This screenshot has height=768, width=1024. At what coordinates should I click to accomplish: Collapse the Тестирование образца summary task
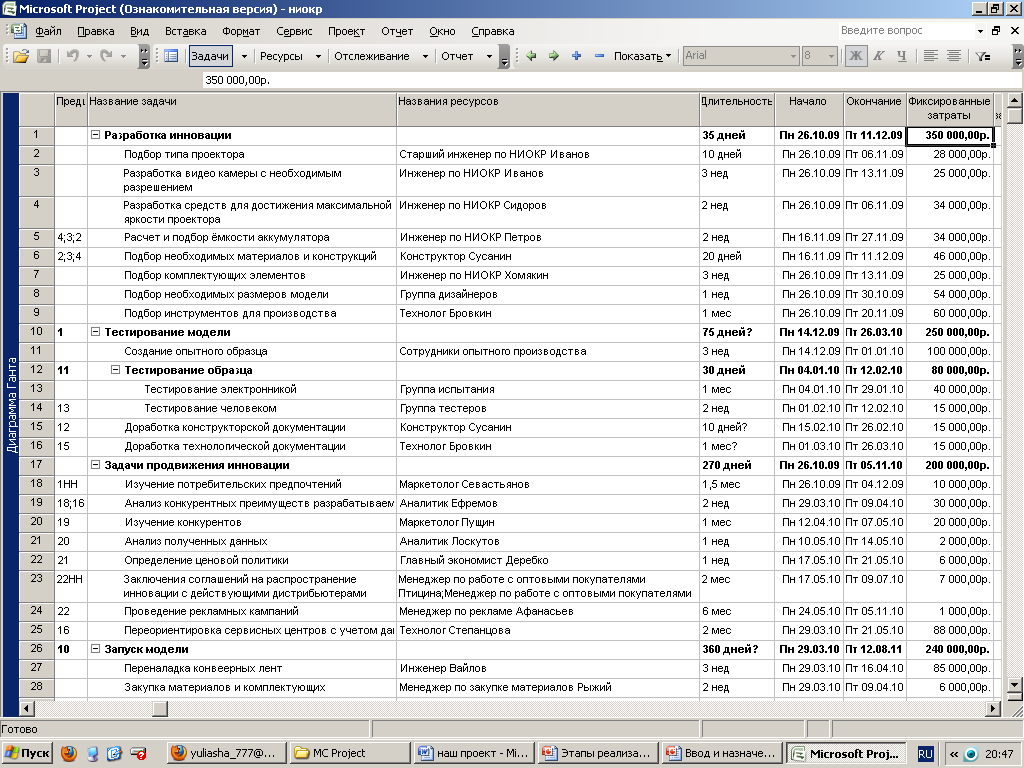tap(116, 370)
